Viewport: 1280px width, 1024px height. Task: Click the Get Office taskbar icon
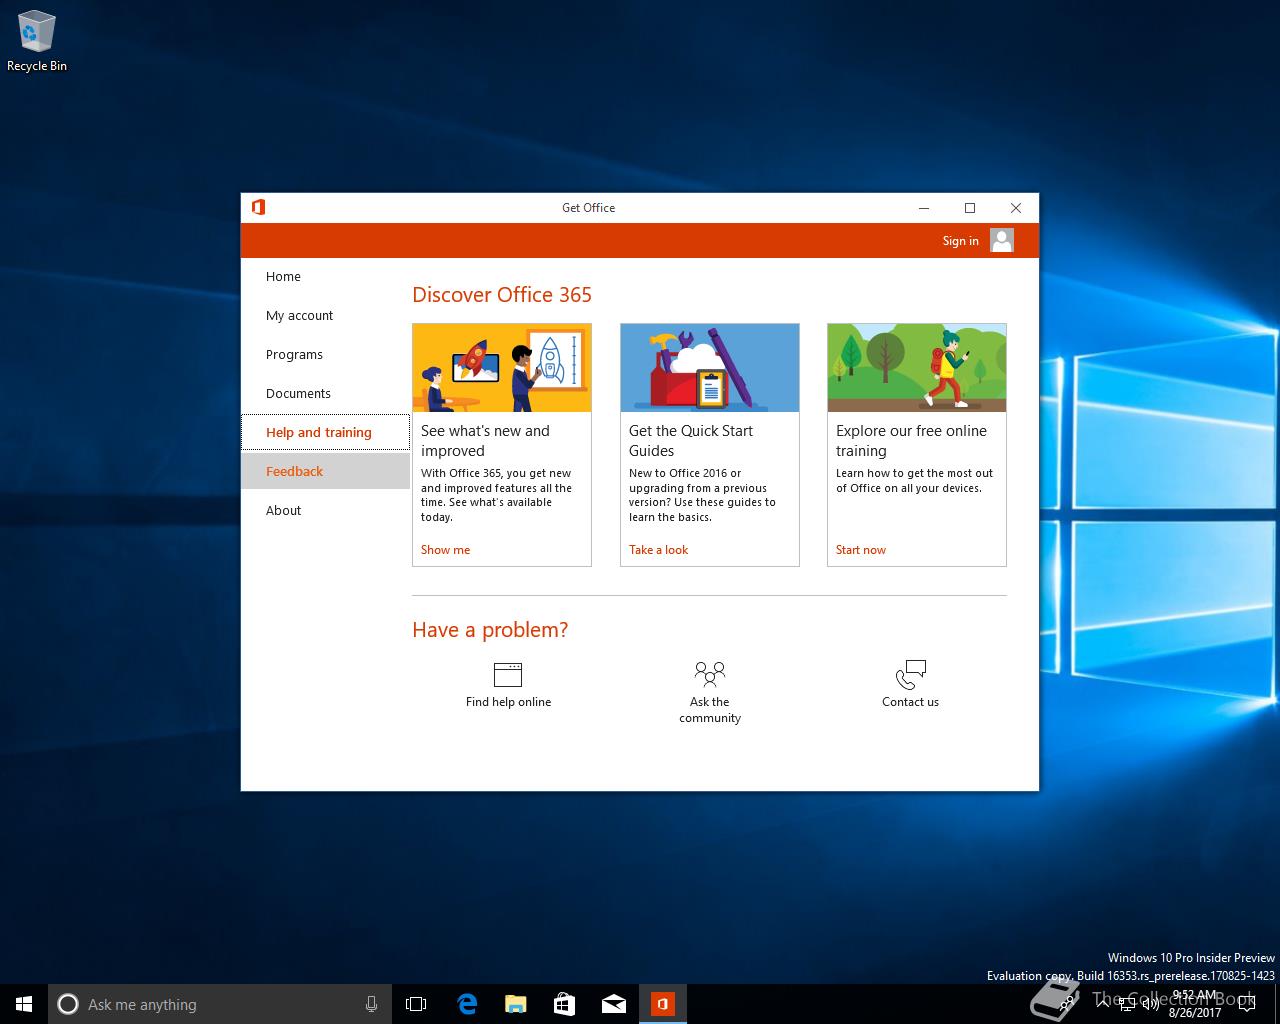[663, 1004]
